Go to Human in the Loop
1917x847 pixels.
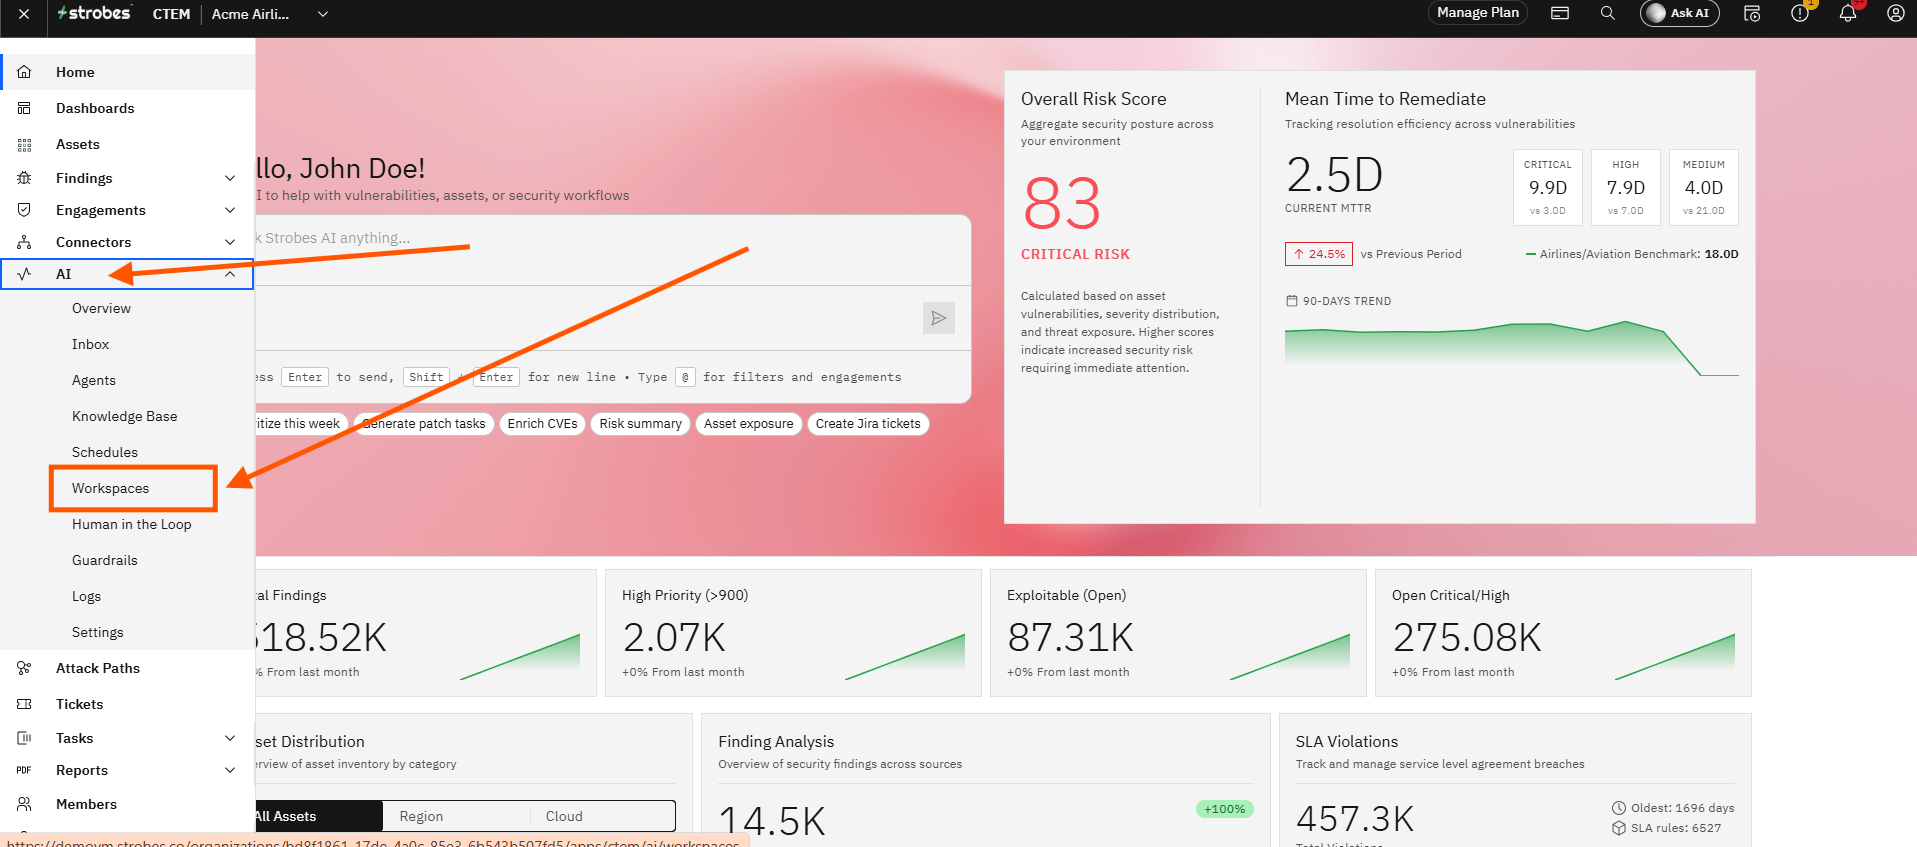coord(132,524)
